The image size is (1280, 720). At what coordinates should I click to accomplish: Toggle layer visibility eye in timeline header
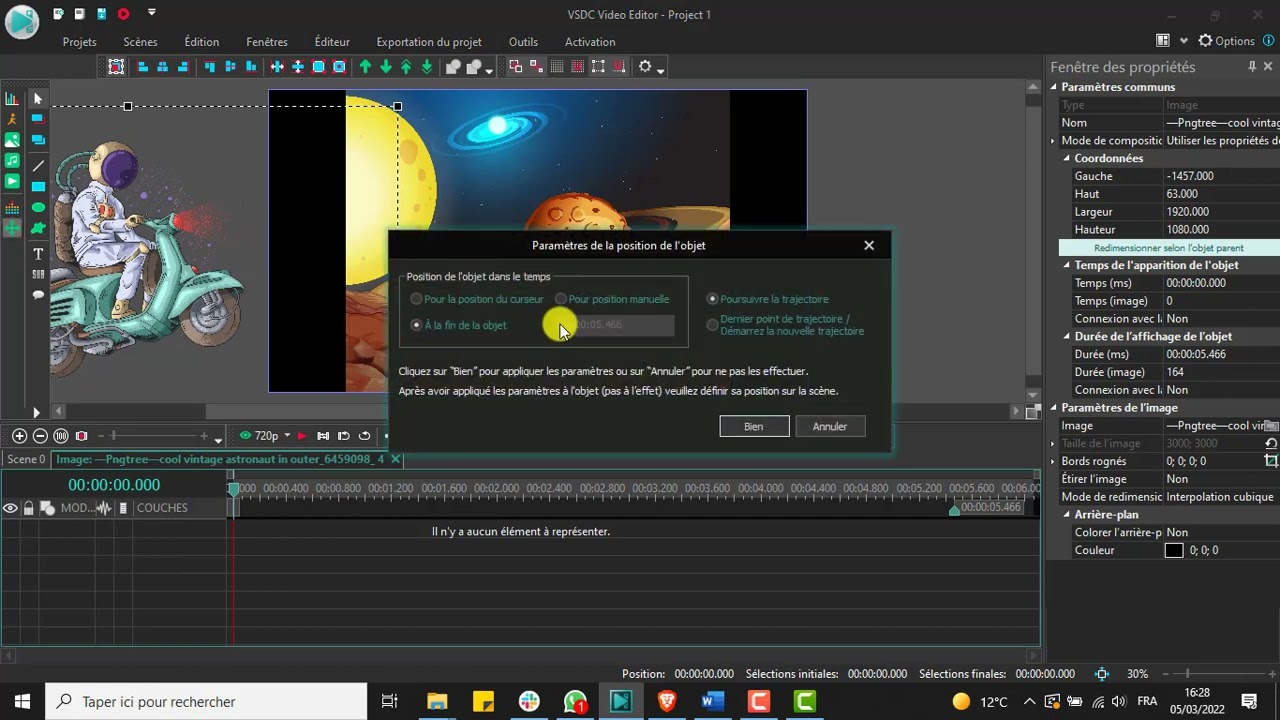click(10, 508)
